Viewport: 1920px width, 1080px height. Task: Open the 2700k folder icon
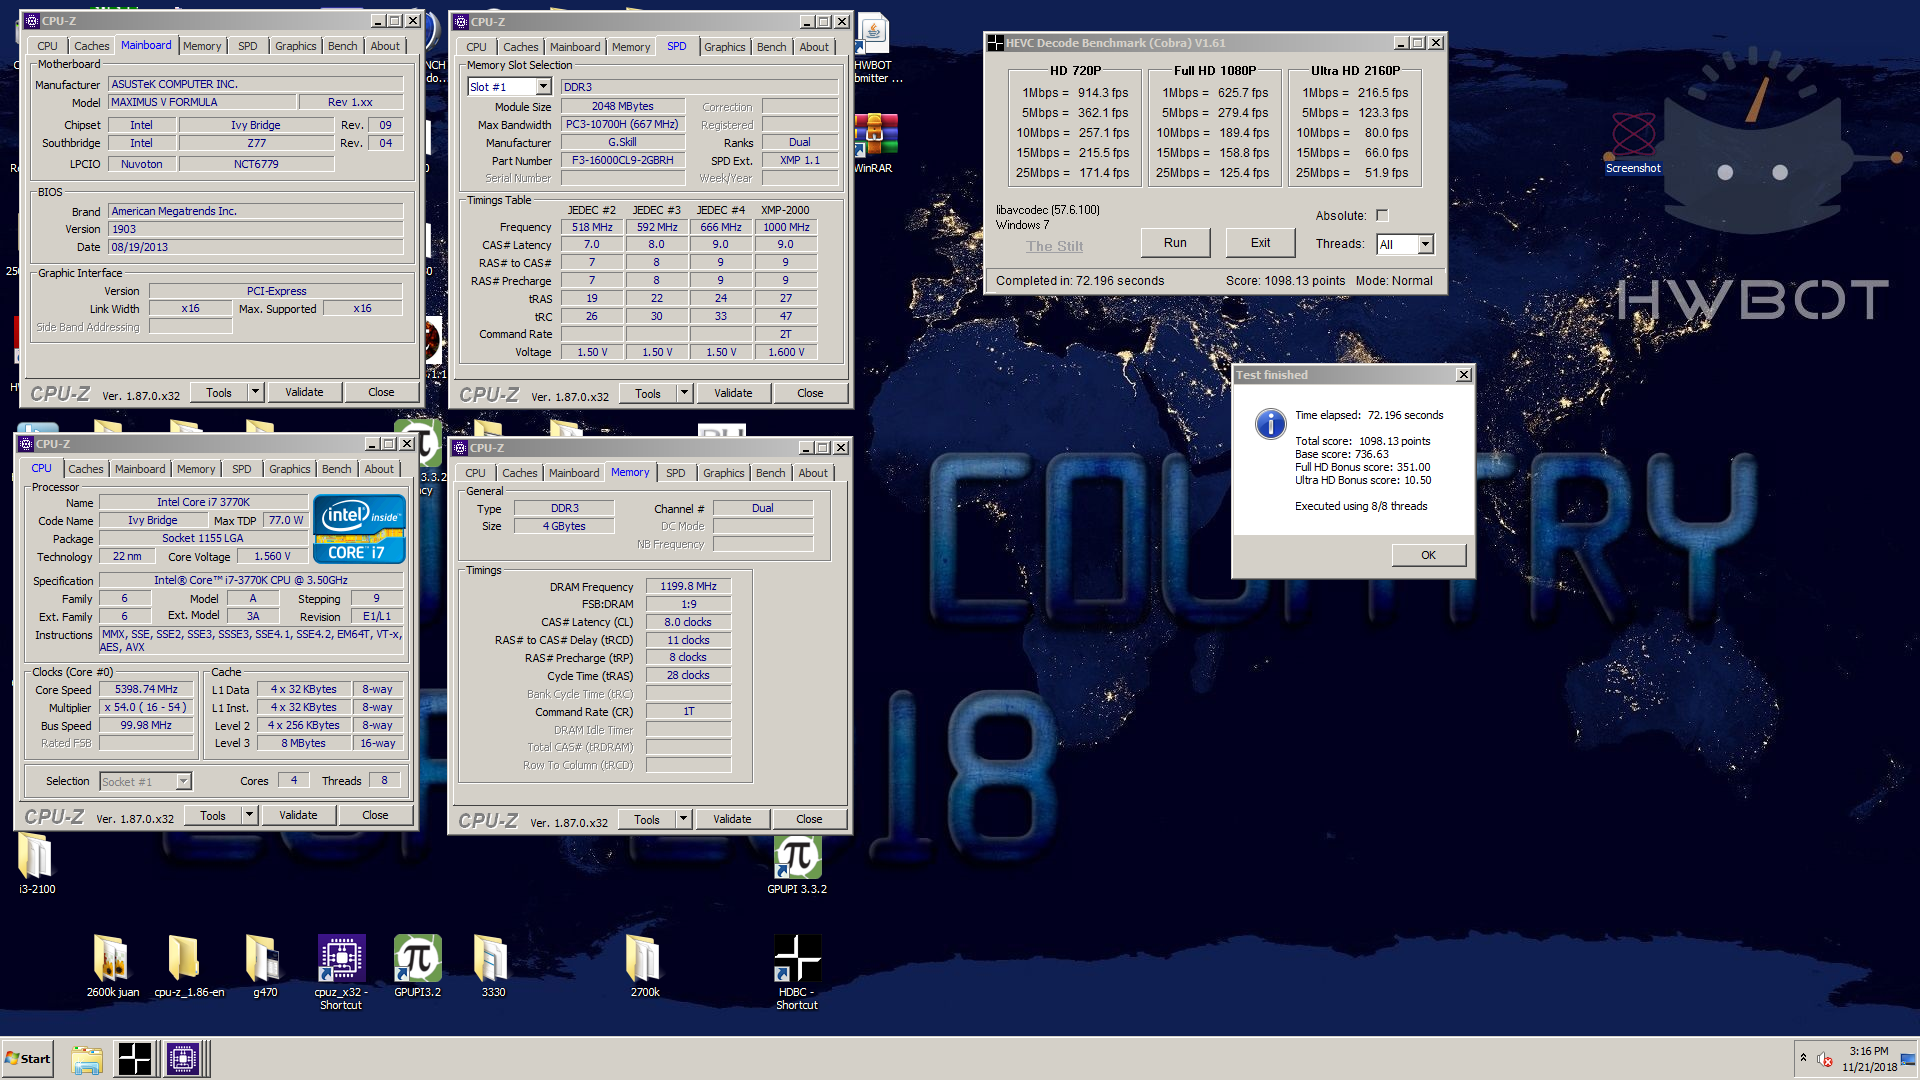click(x=644, y=964)
